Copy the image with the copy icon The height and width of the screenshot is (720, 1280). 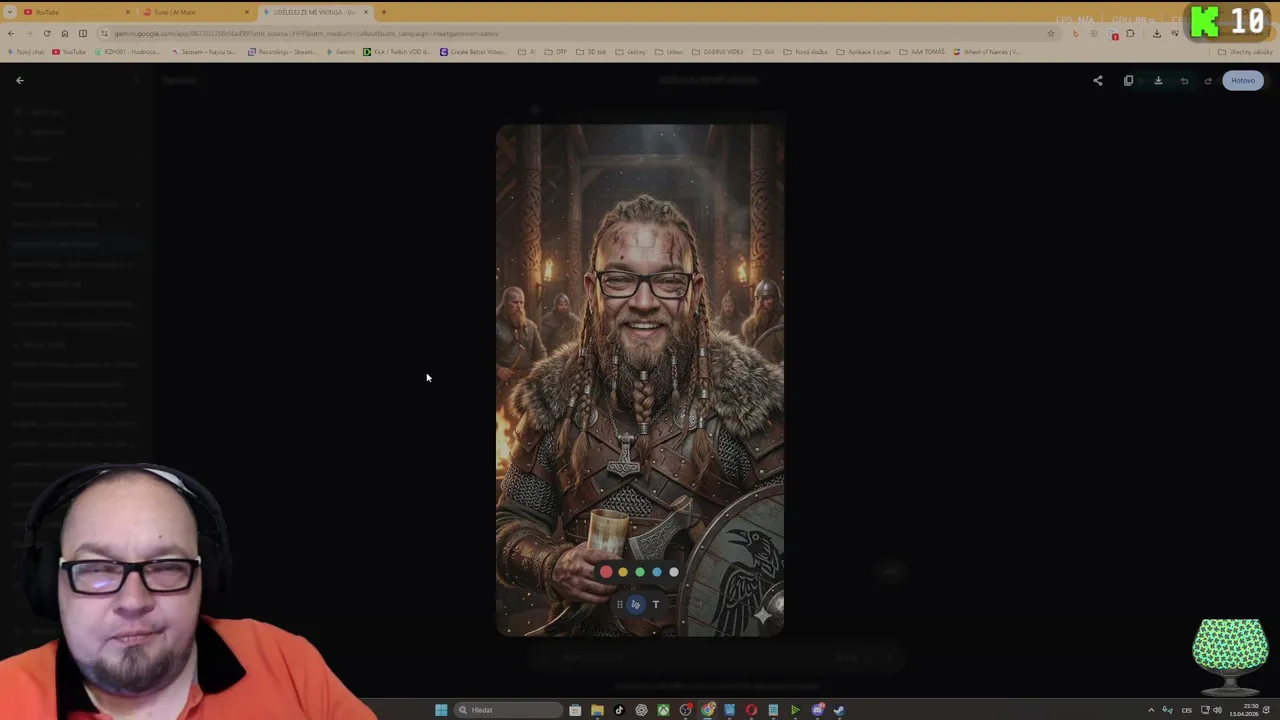[1128, 81]
